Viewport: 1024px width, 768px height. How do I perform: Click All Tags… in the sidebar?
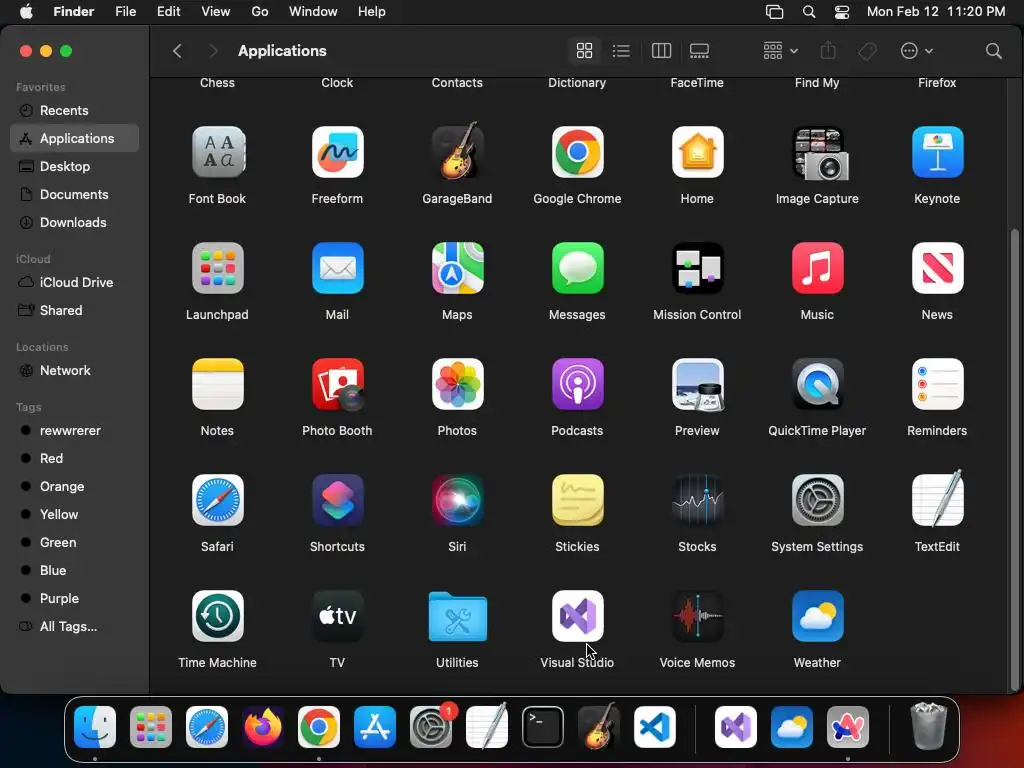(x=74, y=626)
